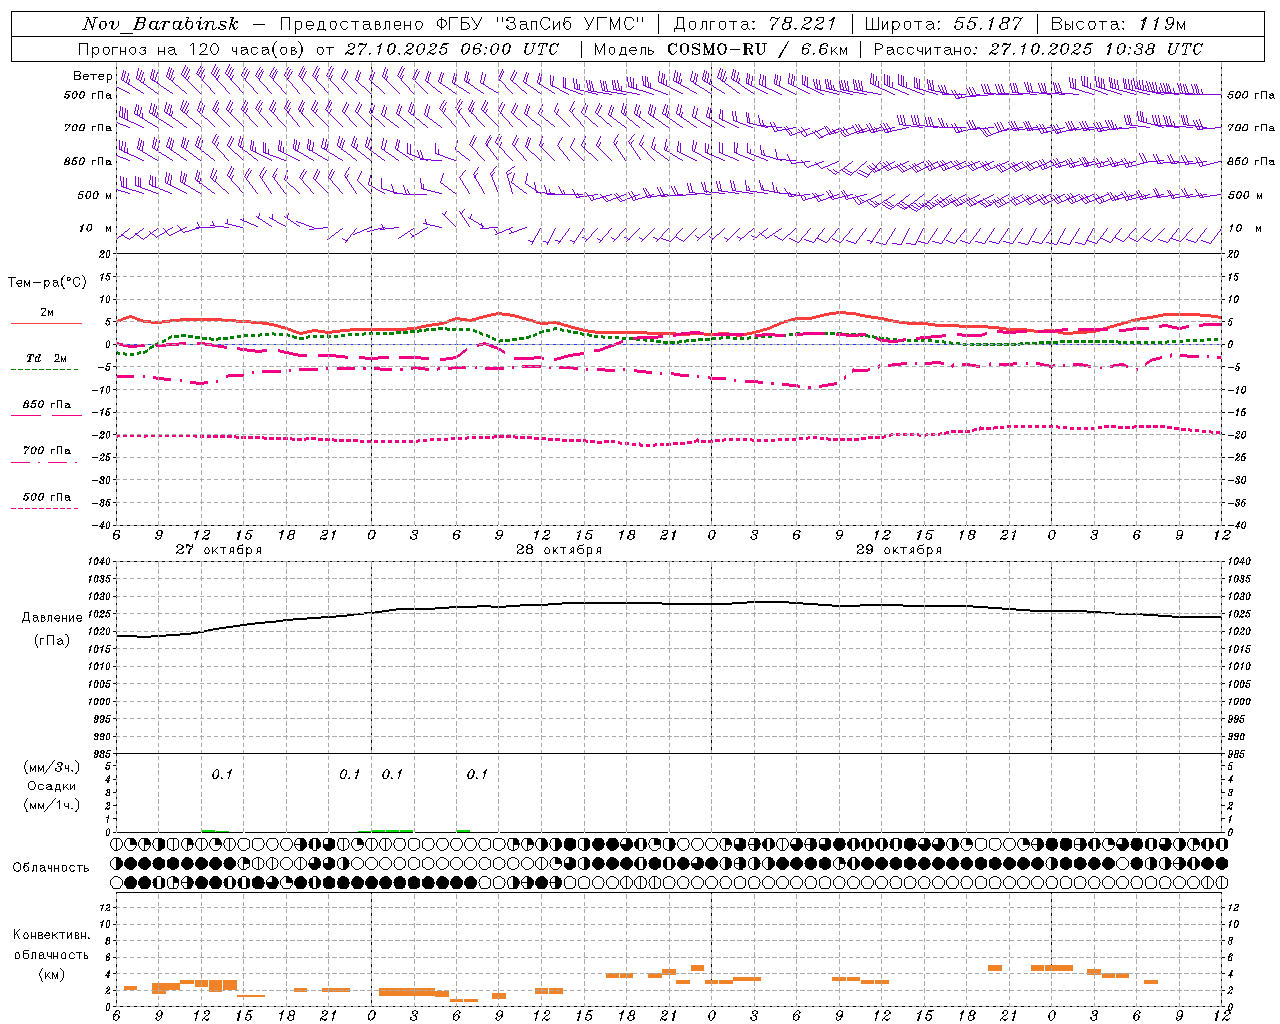Click the green precipitation bar after midnight 28 October
This screenshot has height=1024, width=1280.
click(392, 830)
